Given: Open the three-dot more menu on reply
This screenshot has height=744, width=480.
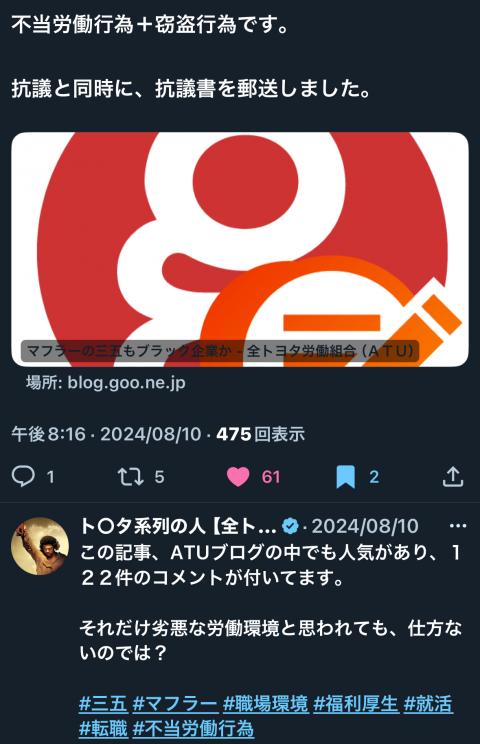Looking at the screenshot, I should click(x=457, y=526).
